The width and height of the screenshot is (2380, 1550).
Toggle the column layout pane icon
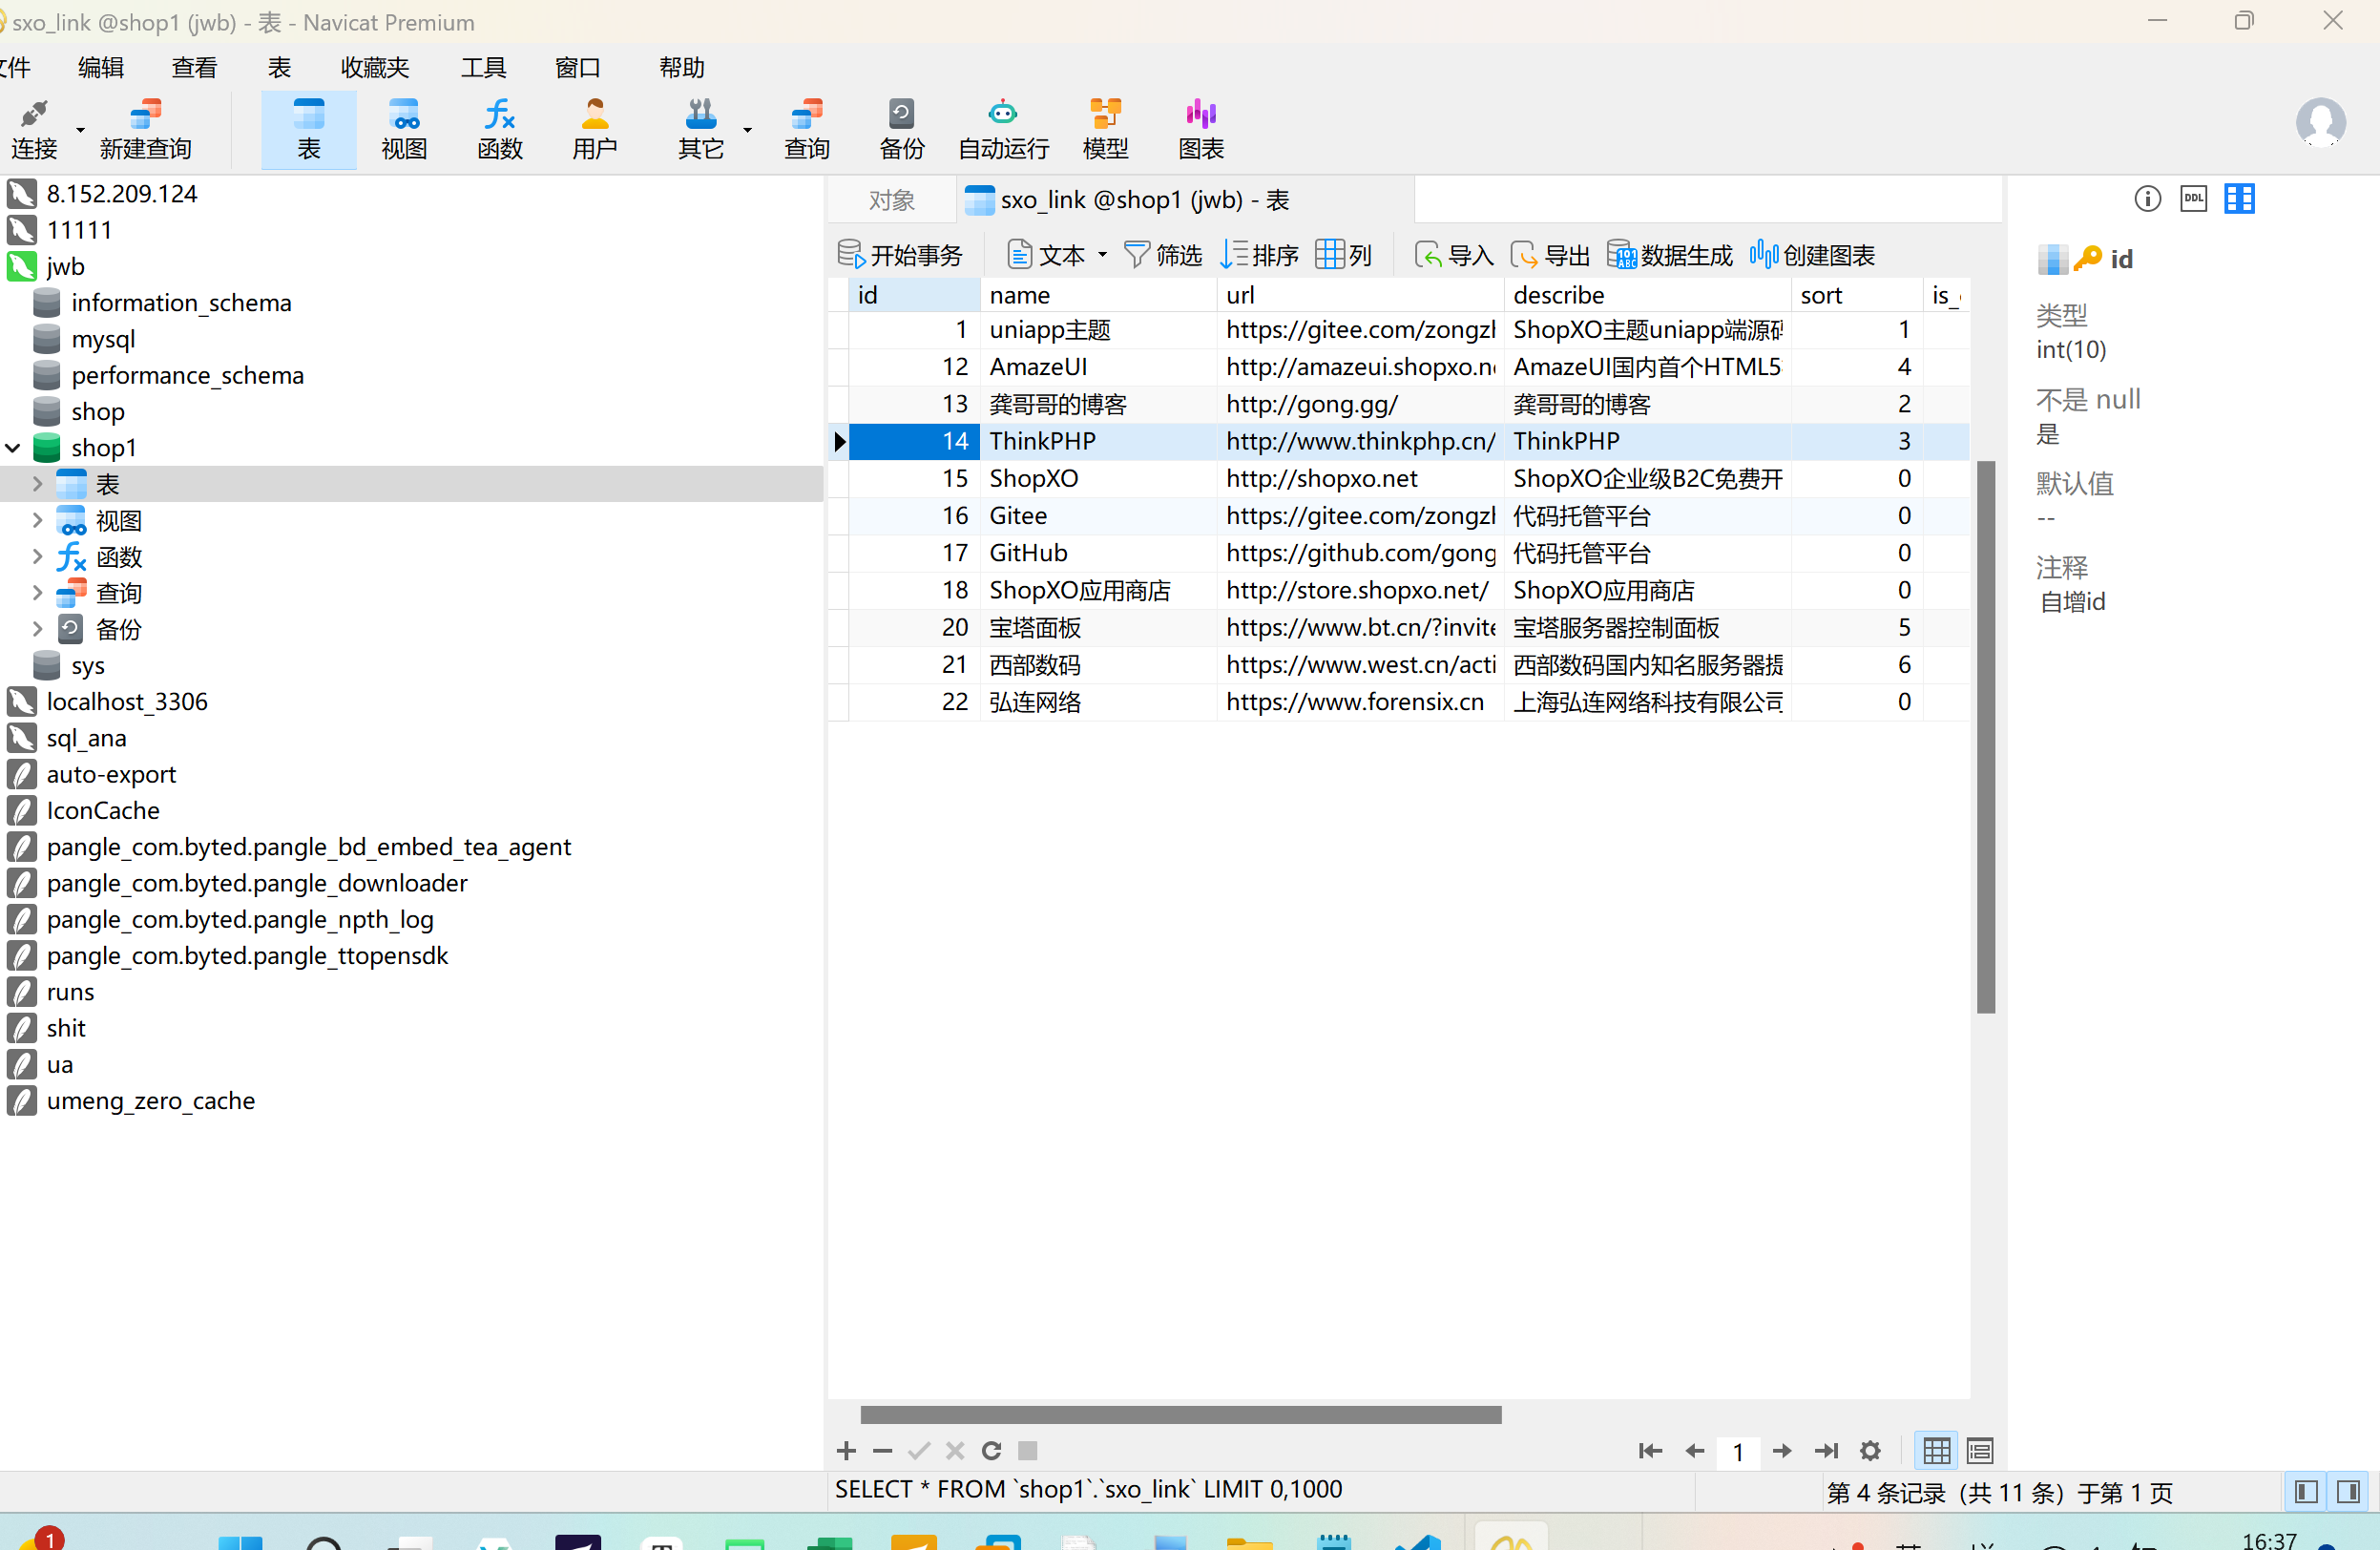point(2240,199)
